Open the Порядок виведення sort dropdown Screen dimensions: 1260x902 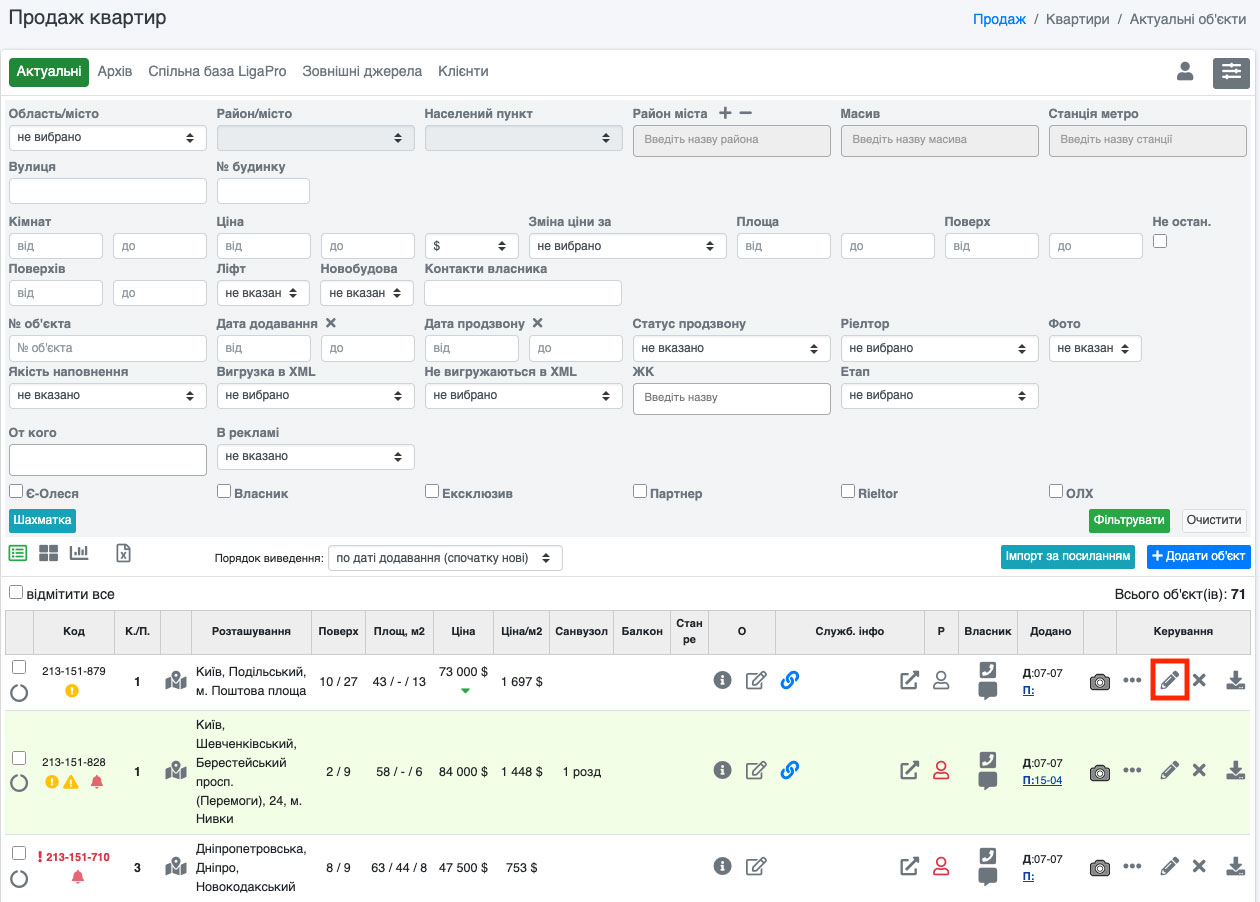(x=445, y=558)
